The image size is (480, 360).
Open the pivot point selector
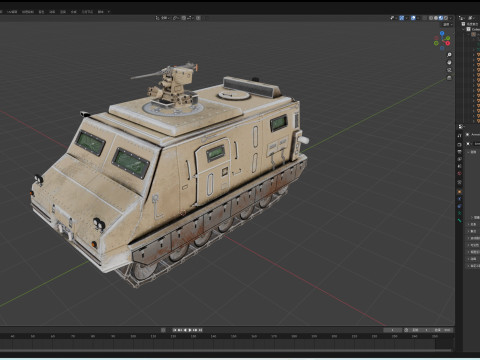click(175, 18)
